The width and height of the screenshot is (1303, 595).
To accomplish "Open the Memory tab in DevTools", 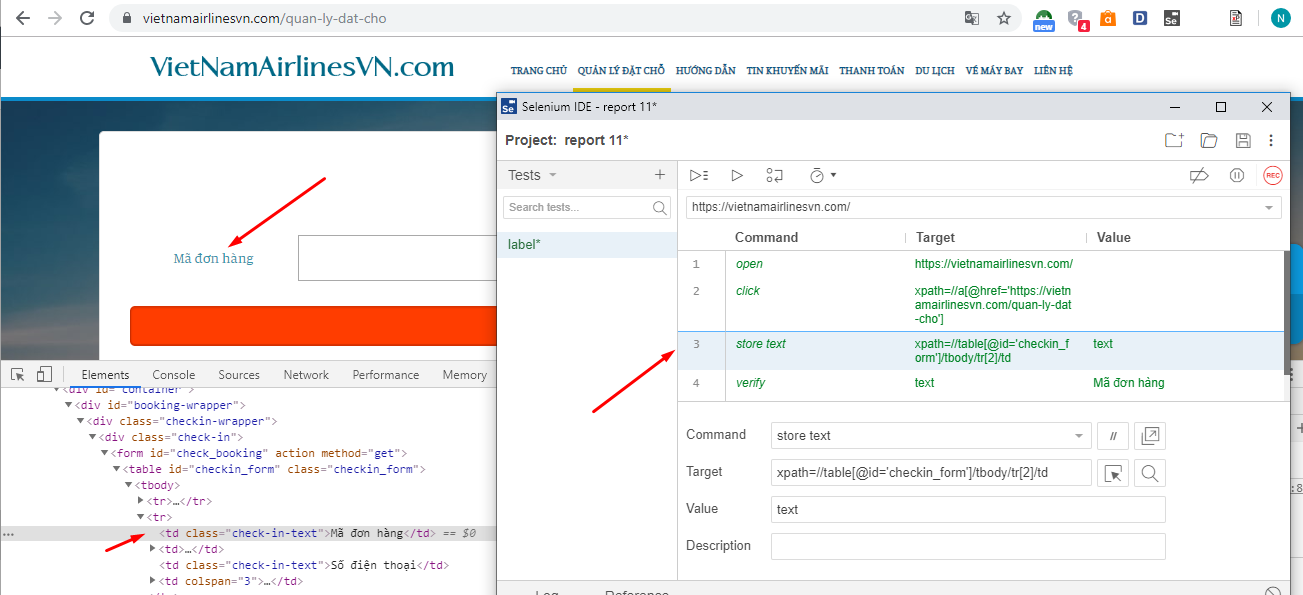I will coord(465,375).
